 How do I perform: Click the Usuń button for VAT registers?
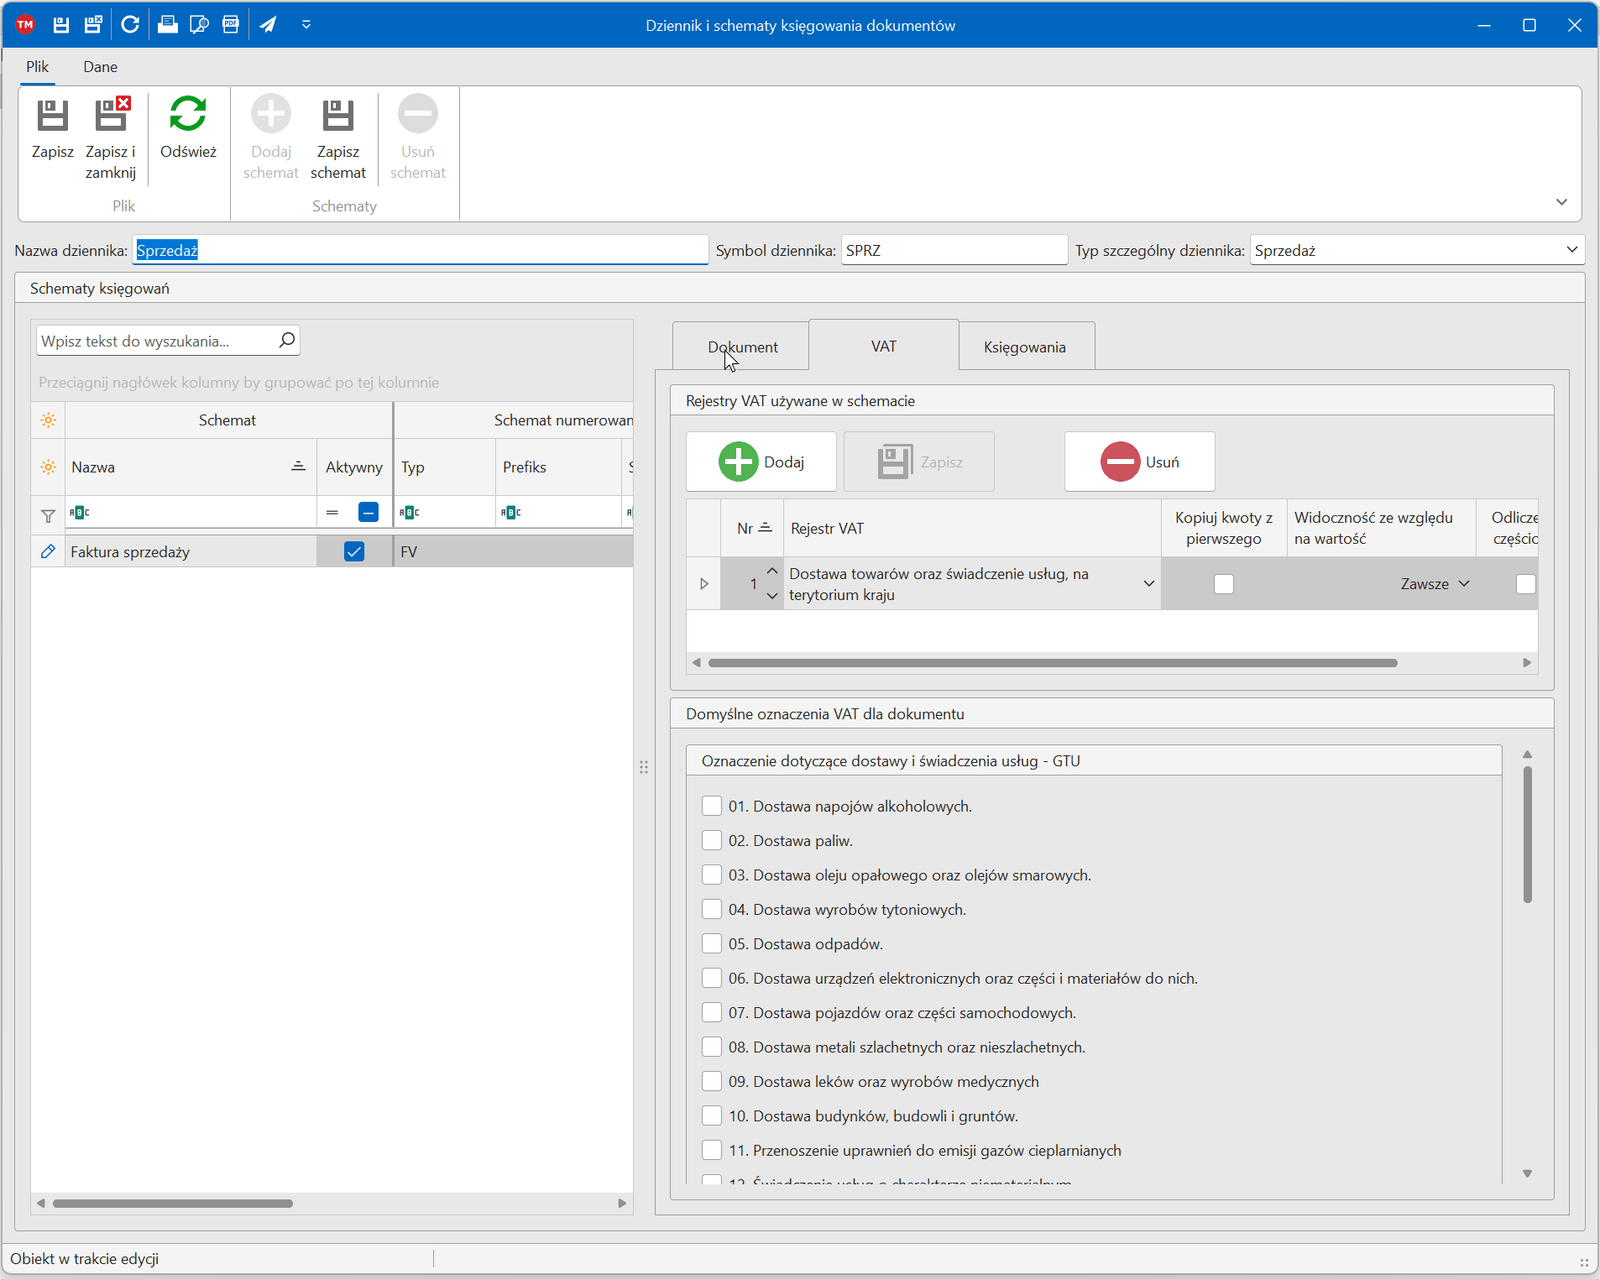[1139, 462]
